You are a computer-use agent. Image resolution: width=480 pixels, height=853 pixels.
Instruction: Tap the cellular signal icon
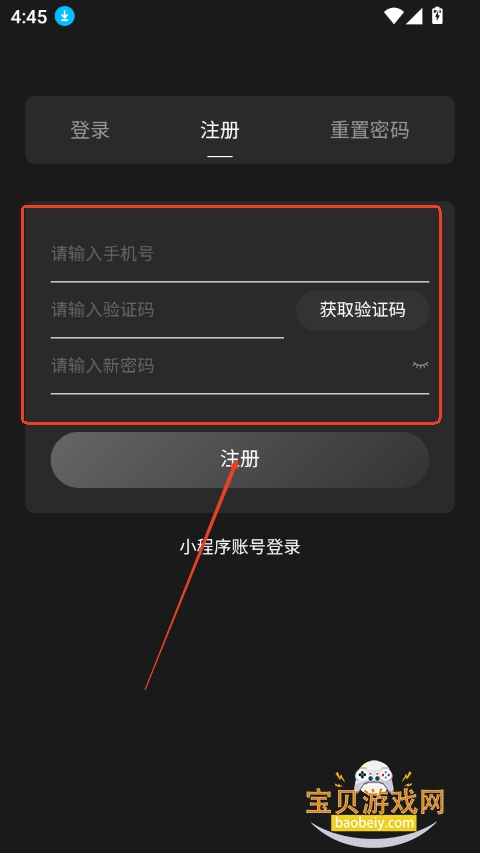[414, 16]
